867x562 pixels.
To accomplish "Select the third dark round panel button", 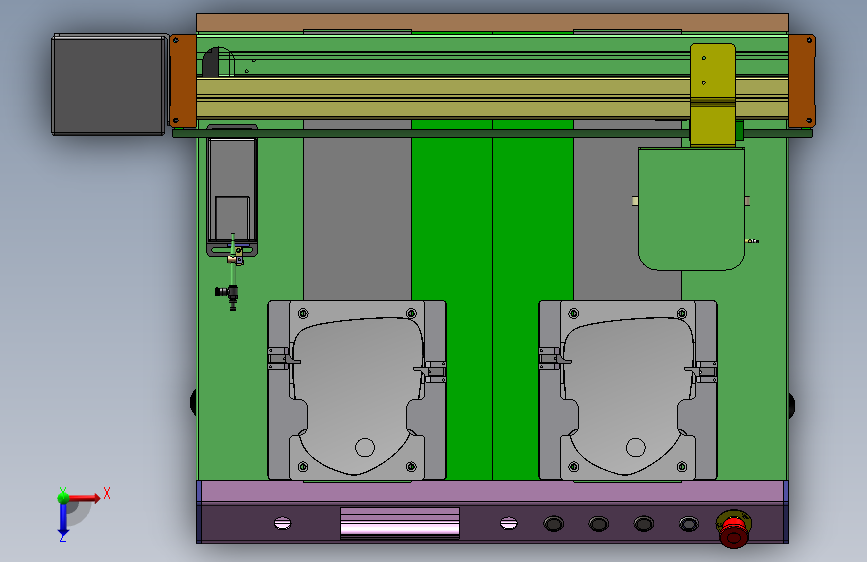I will tap(644, 523).
